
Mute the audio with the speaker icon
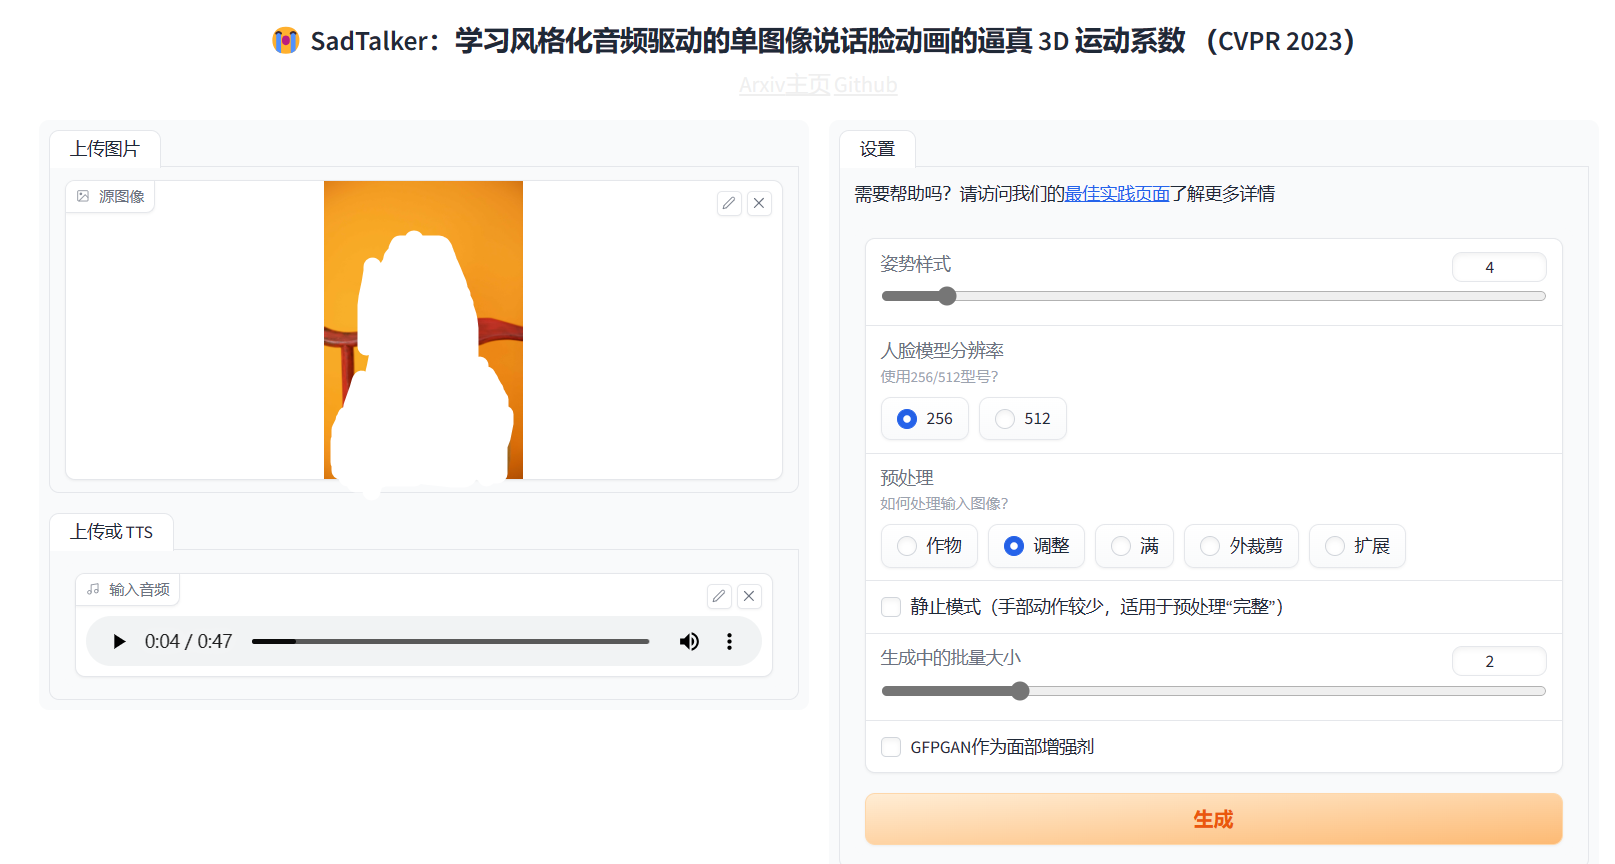click(689, 641)
